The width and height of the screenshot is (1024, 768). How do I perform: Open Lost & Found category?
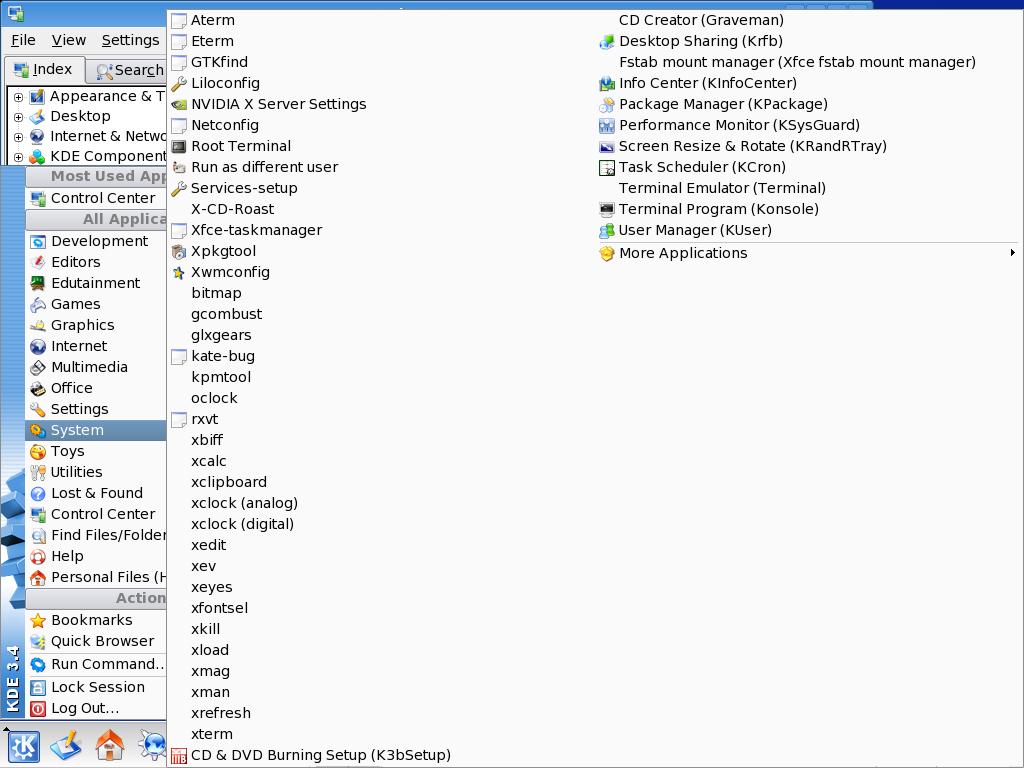[x=95, y=493]
